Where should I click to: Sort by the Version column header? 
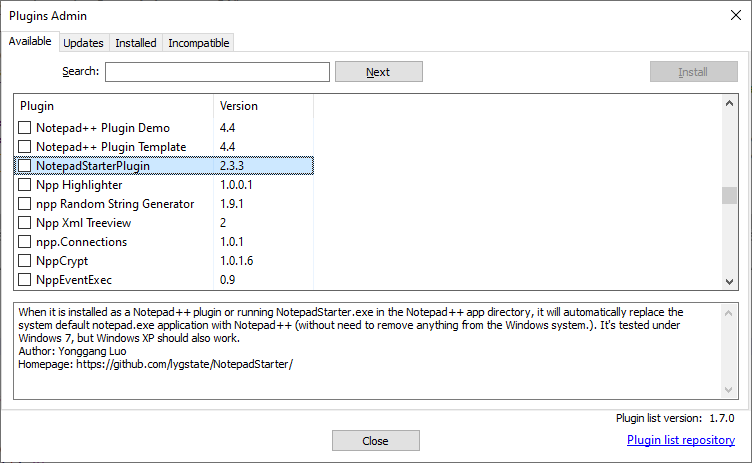tap(263, 106)
